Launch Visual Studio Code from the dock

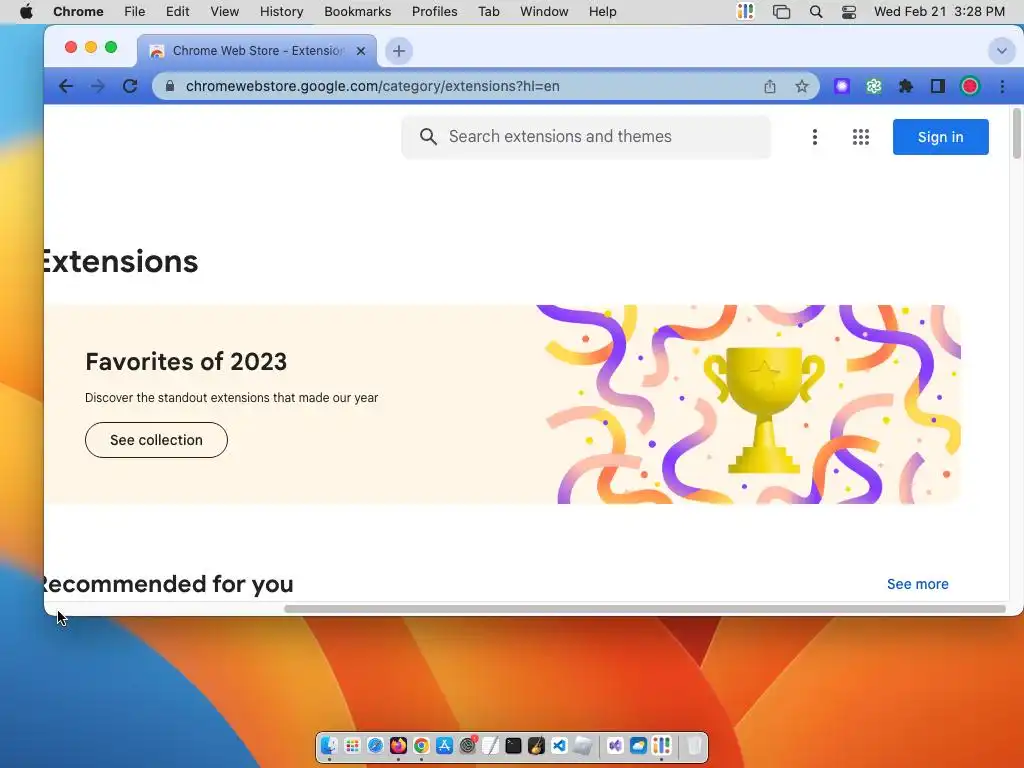coord(560,745)
